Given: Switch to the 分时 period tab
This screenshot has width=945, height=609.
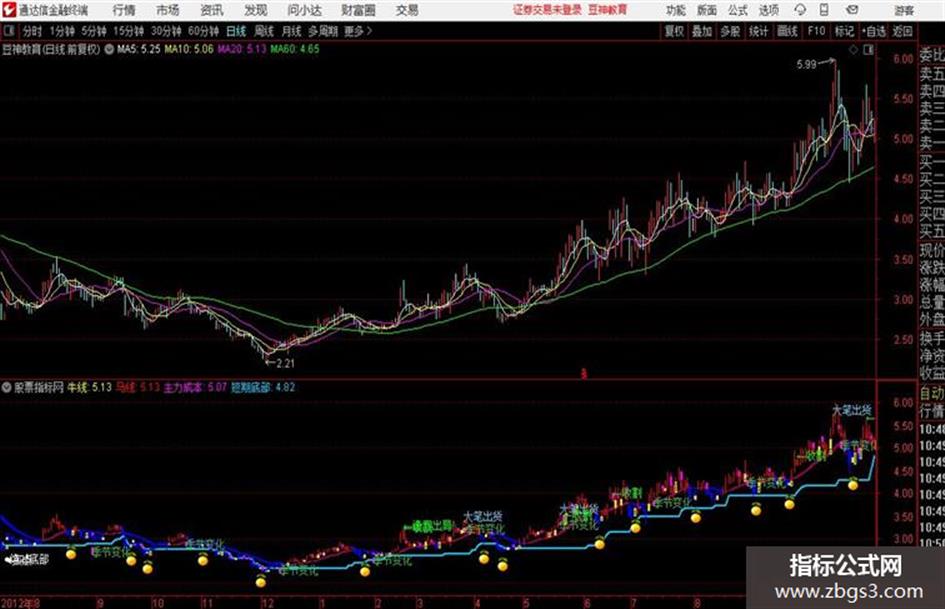Looking at the screenshot, I should [32, 31].
